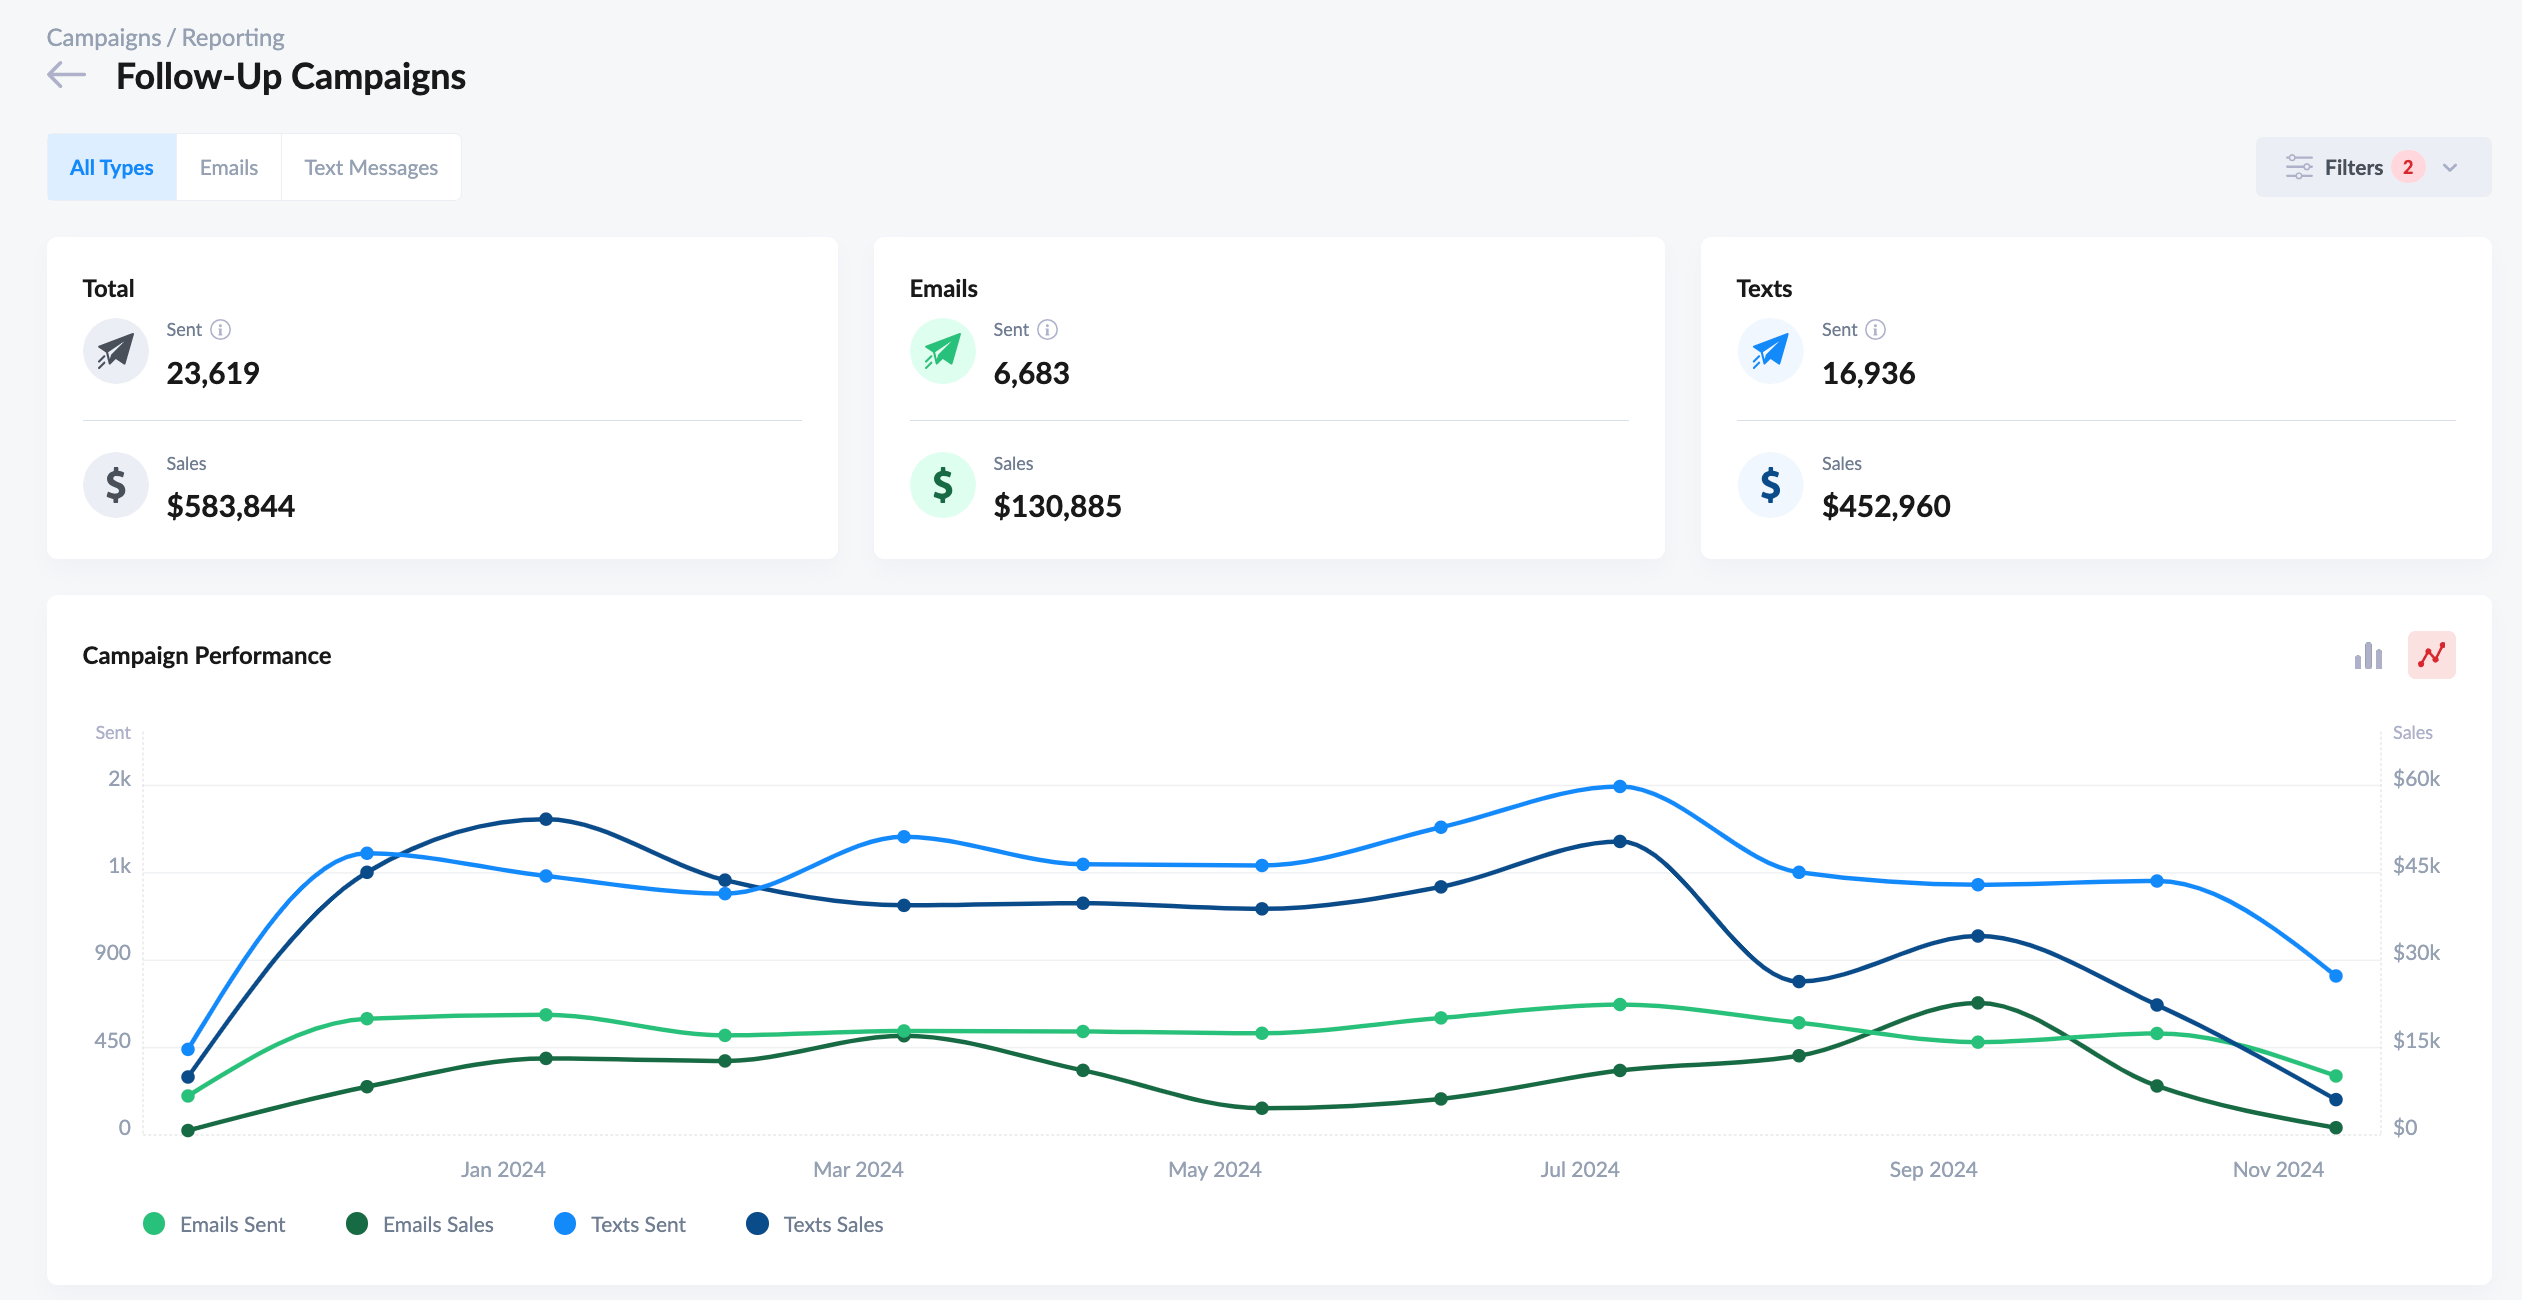Screen dimensions: 2522x1300
Task: Open the Text Messages tab
Action: 371,166
